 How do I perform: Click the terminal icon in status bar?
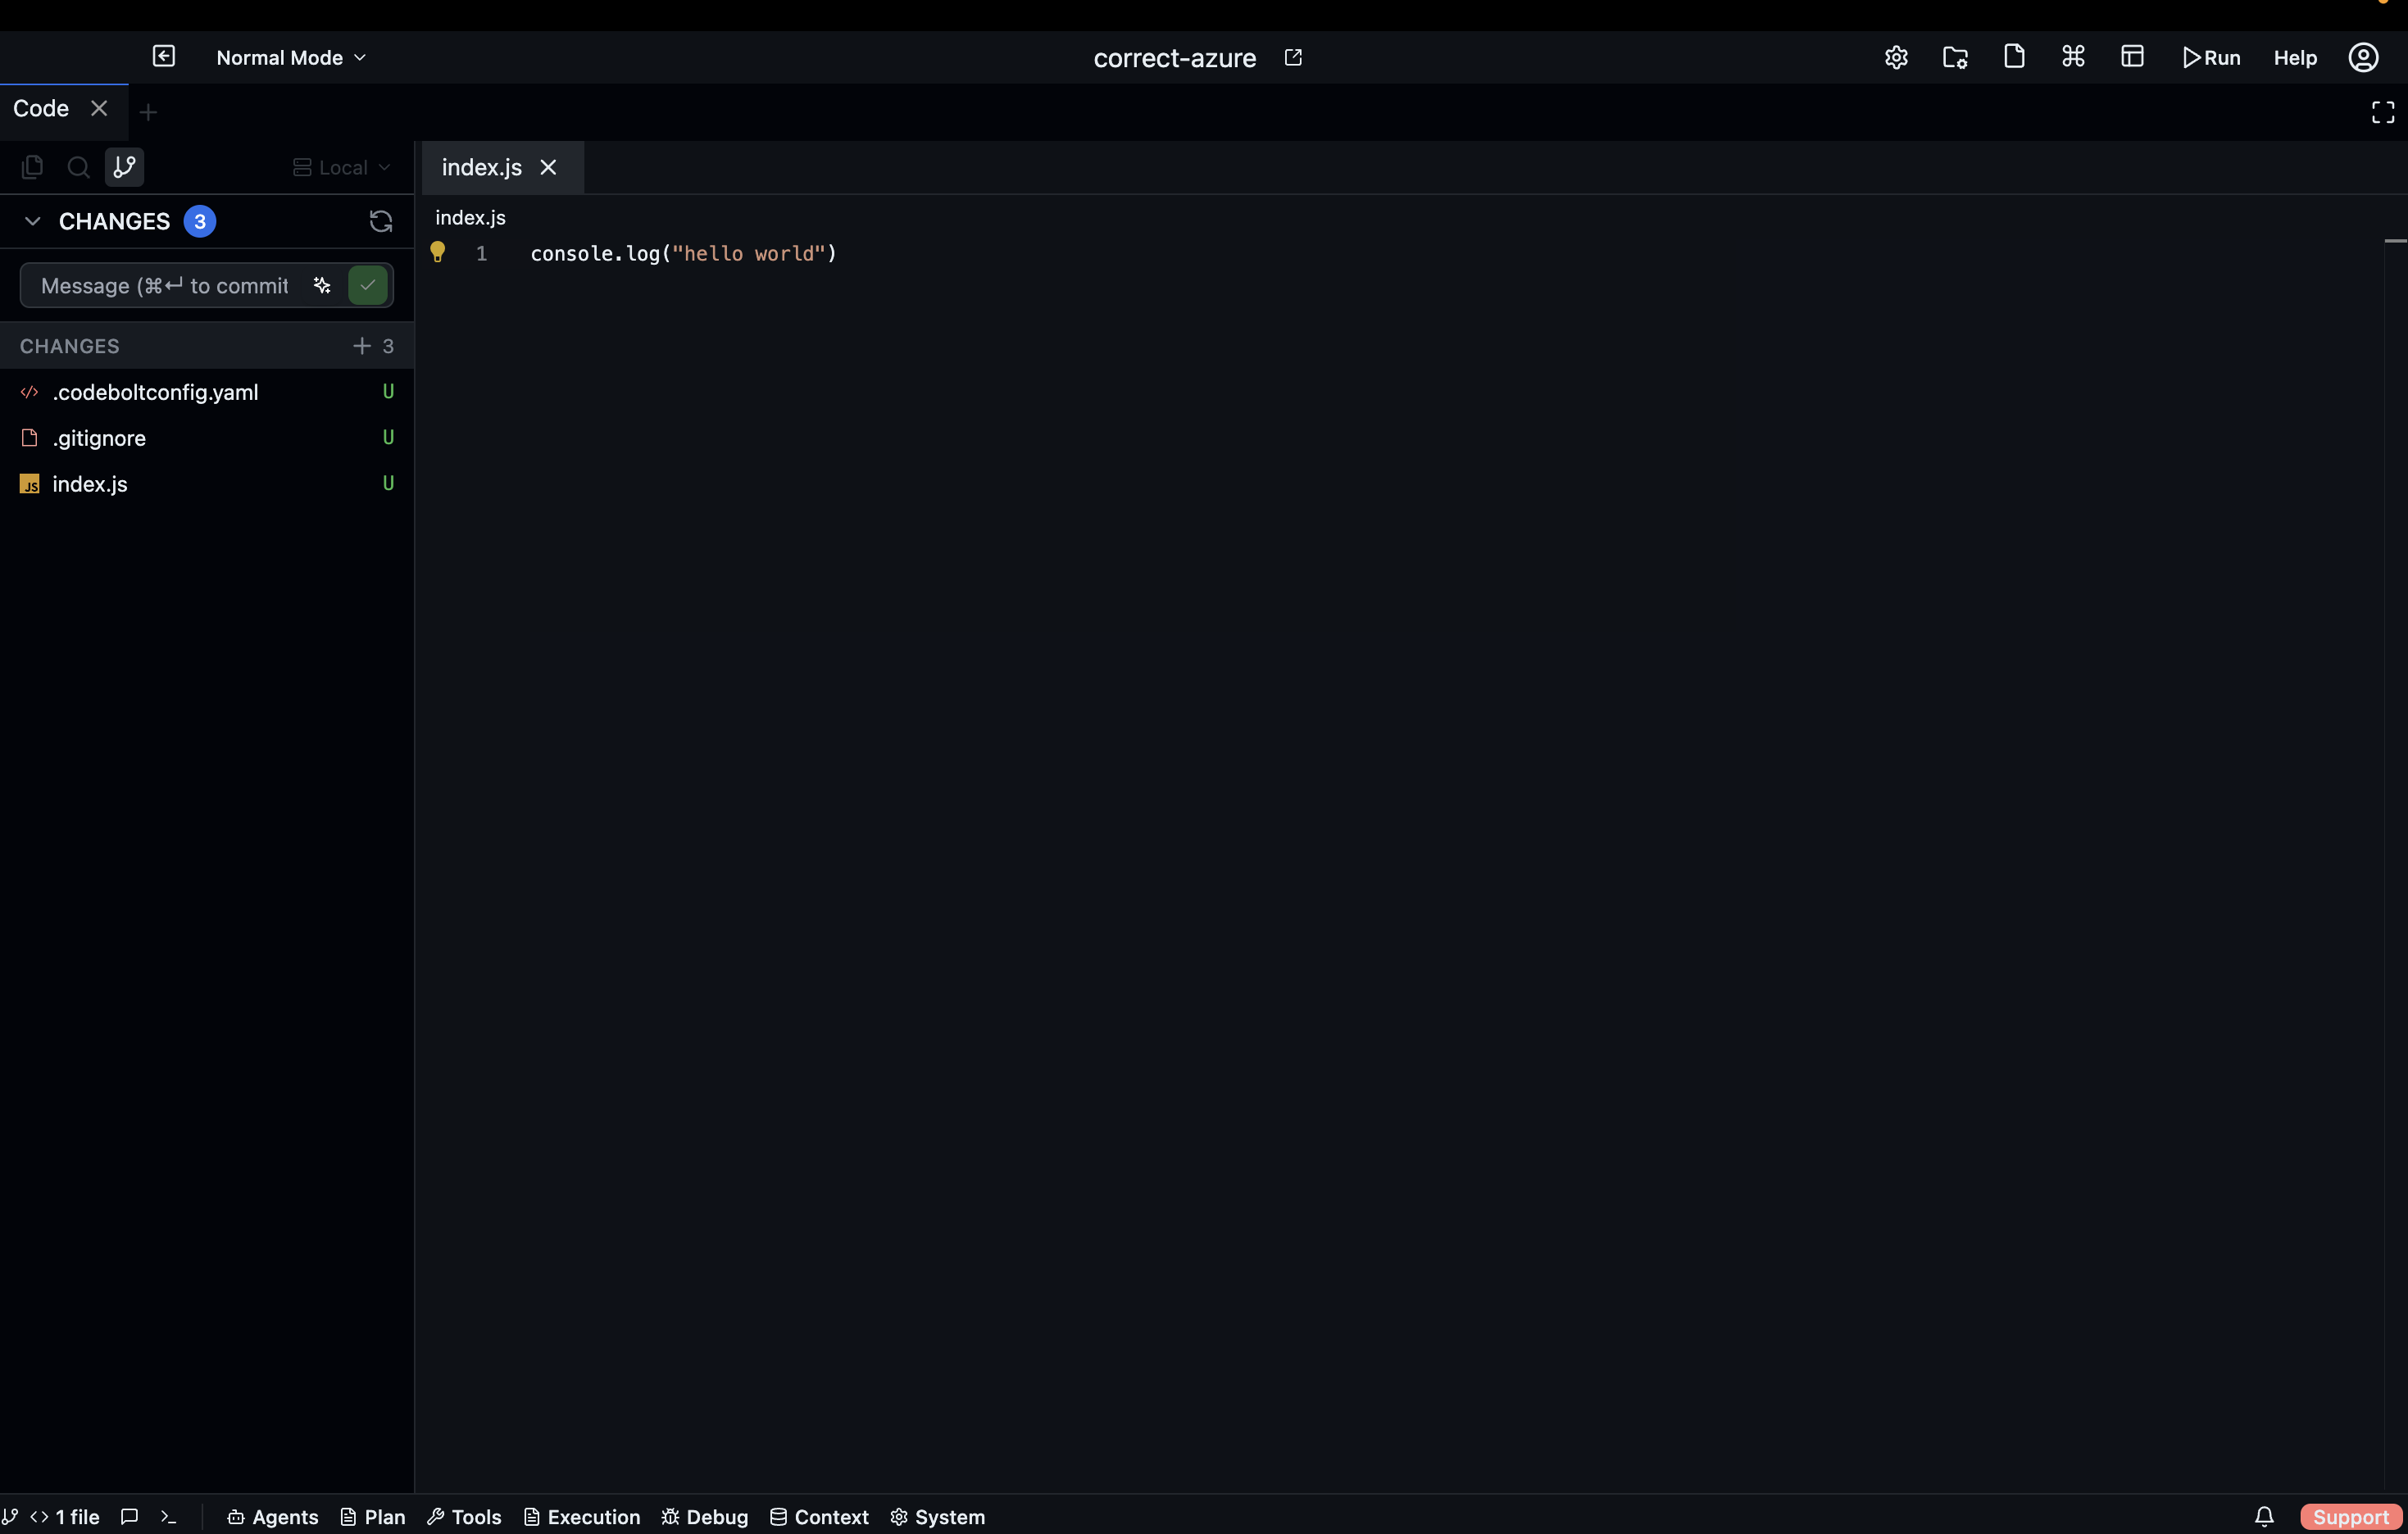point(168,1517)
